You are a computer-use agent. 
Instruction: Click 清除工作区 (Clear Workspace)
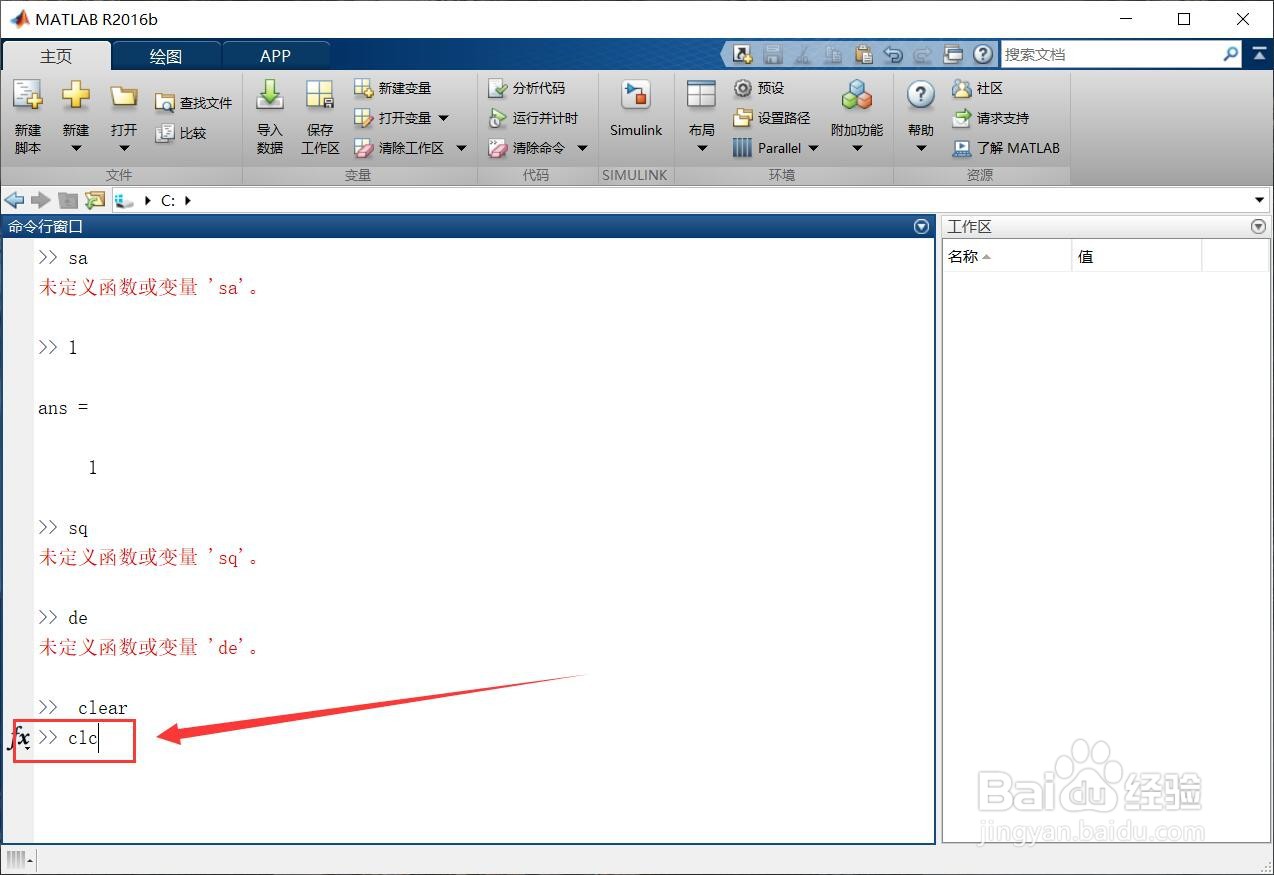tap(398, 148)
